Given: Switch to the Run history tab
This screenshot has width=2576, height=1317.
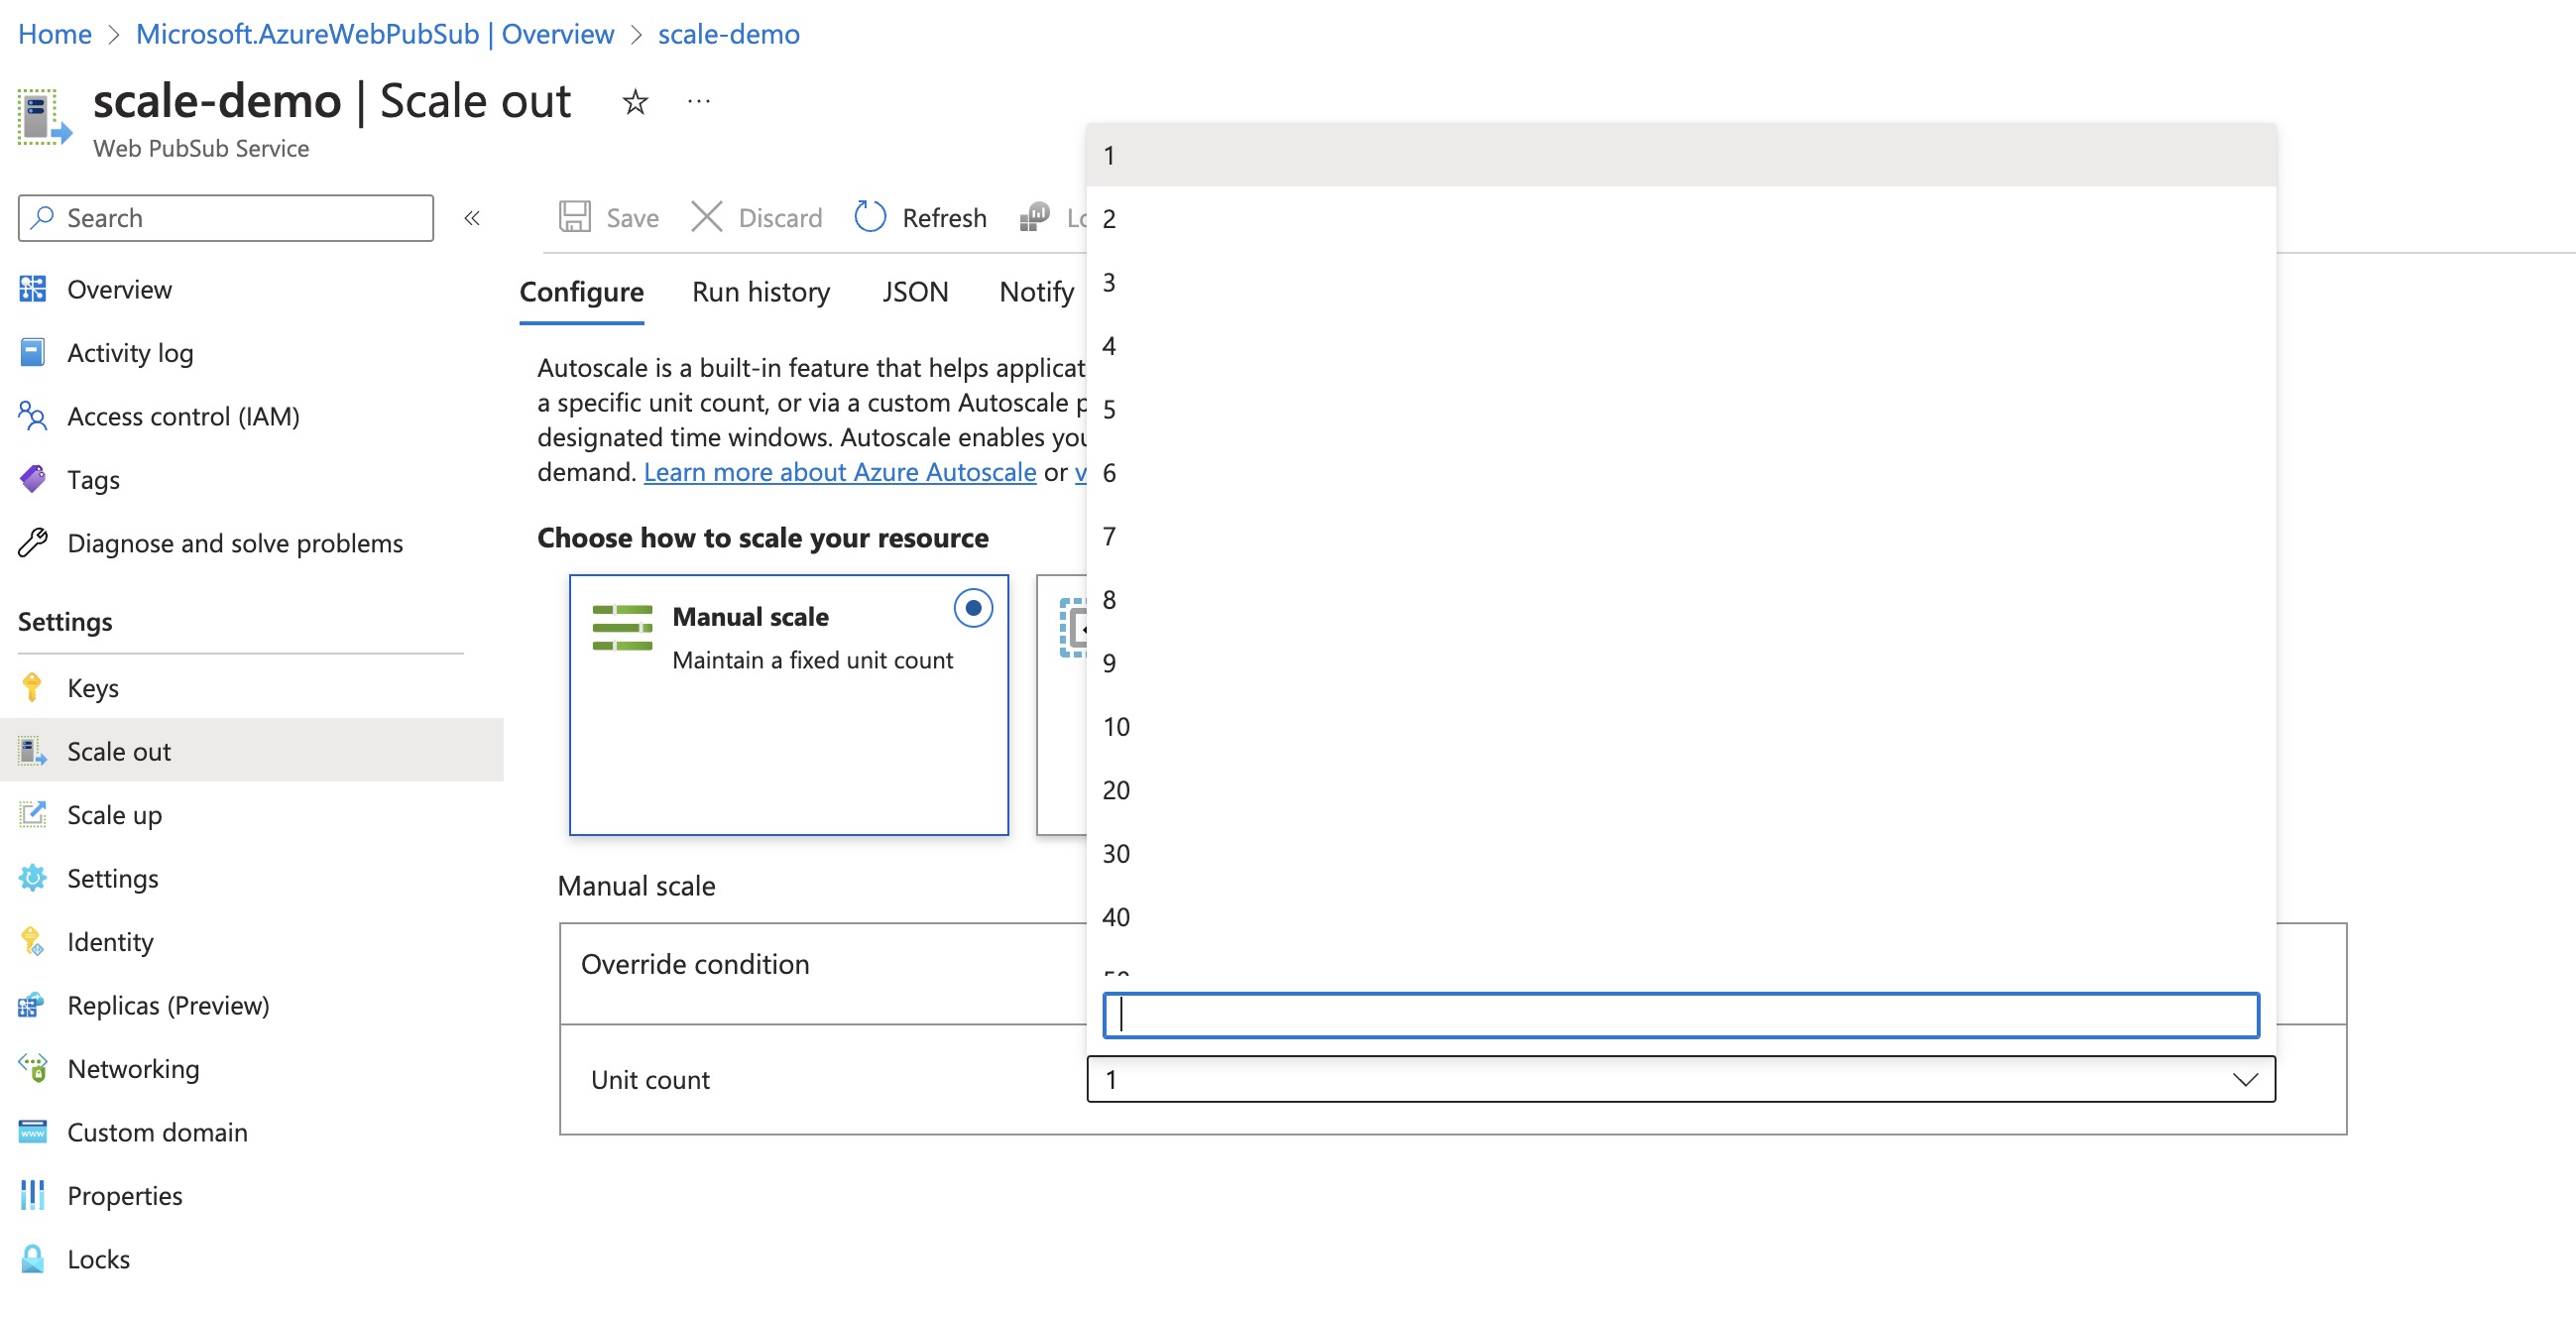Looking at the screenshot, I should (x=761, y=288).
